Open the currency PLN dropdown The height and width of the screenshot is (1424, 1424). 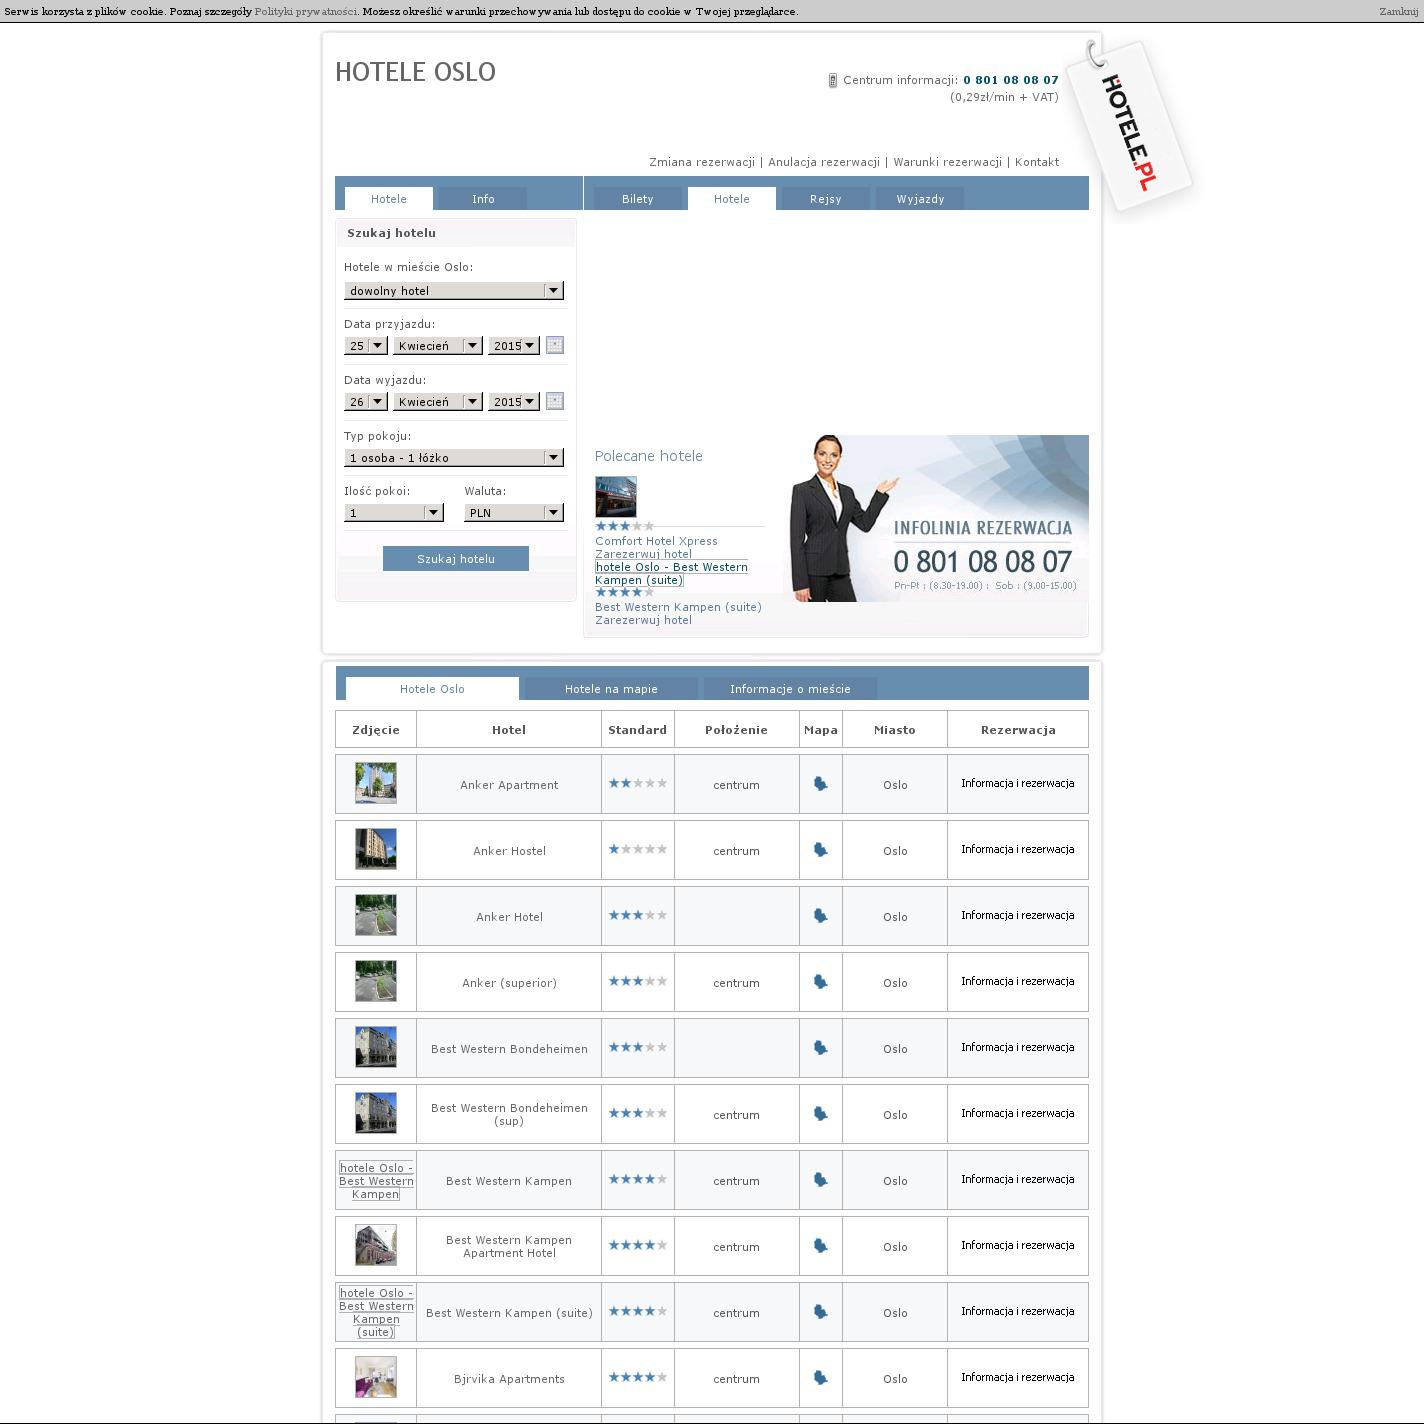pyautogui.click(x=513, y=513)
